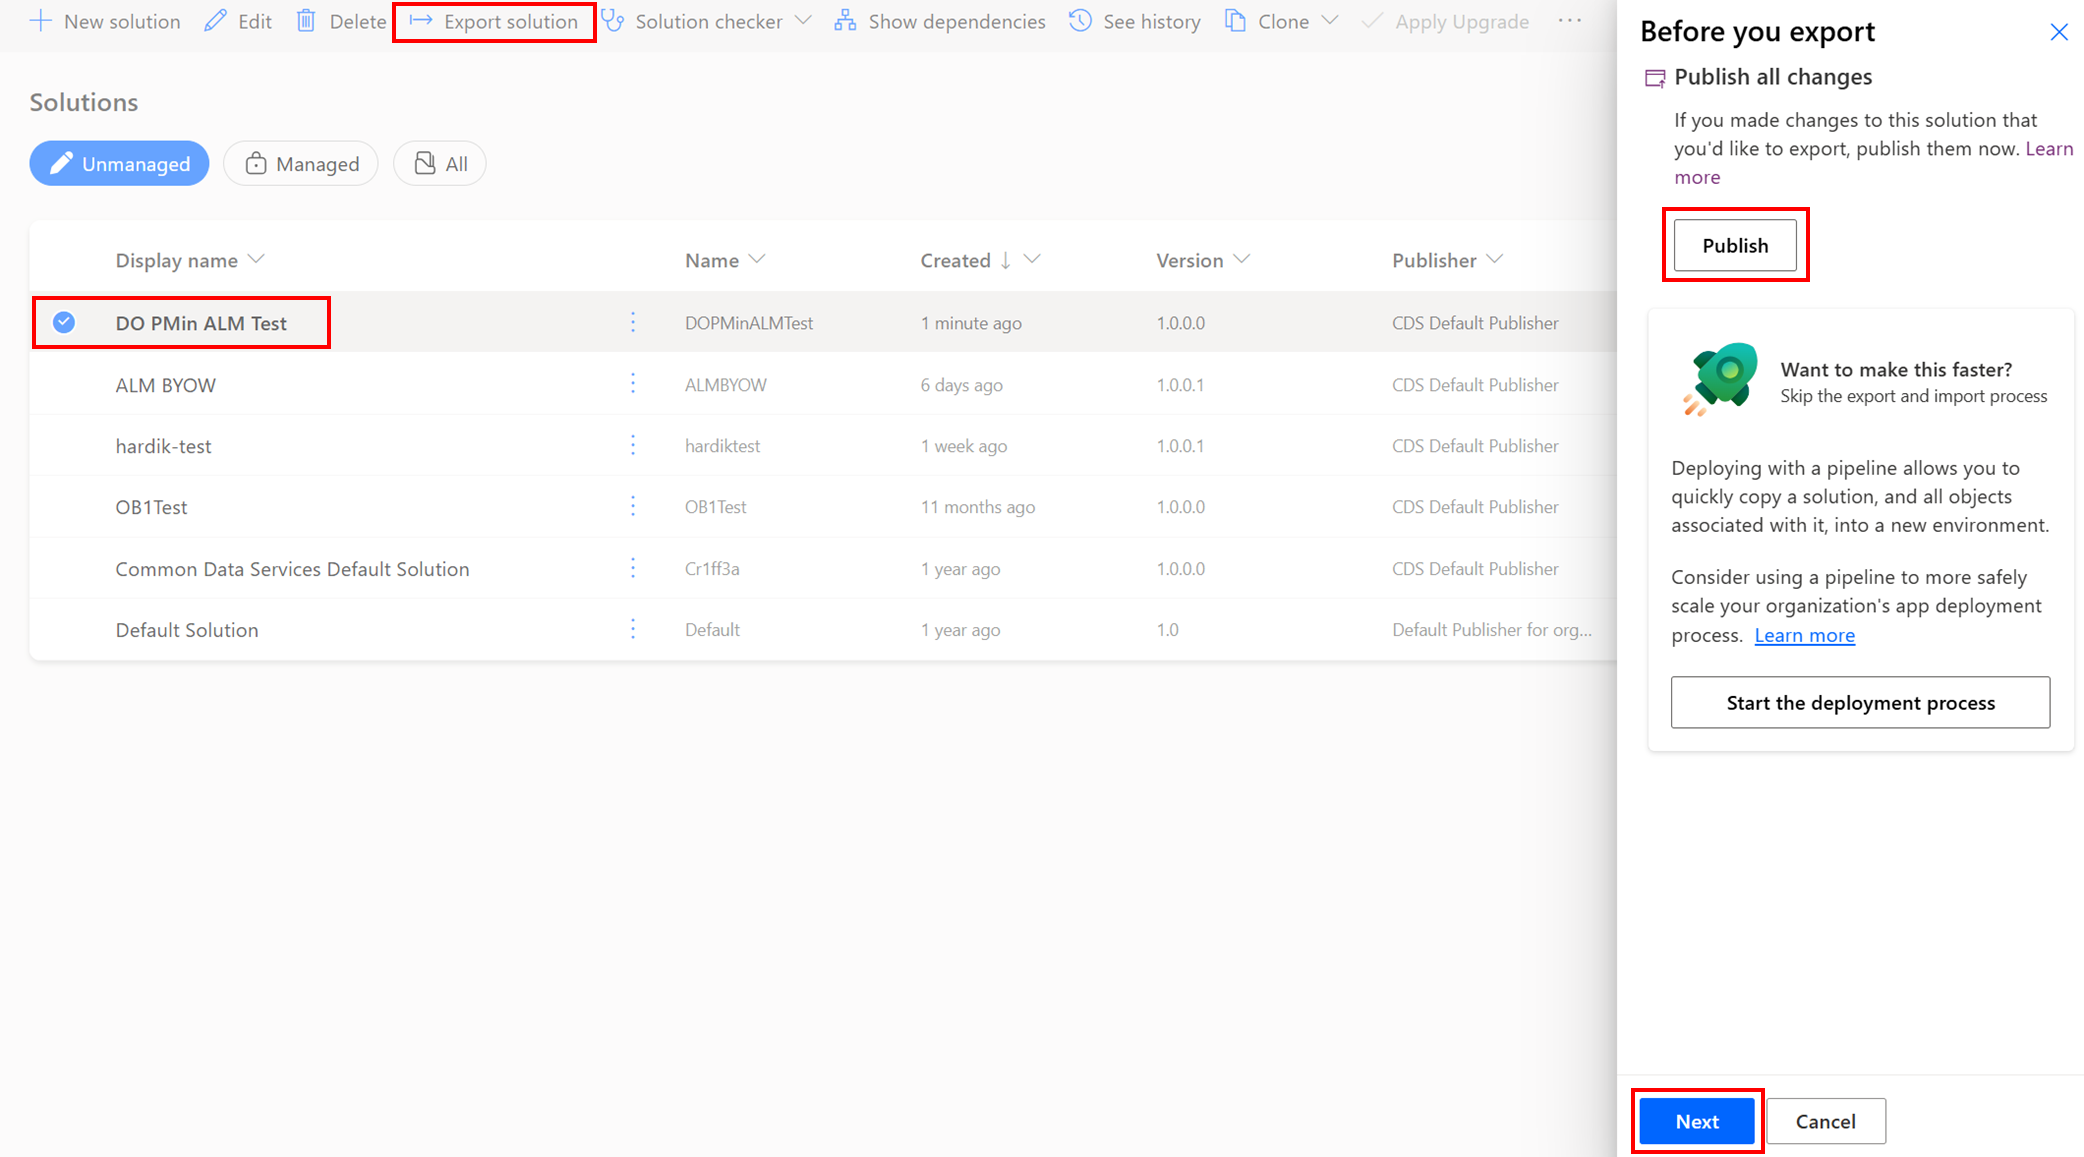The width and height of the screenshot is (2084, 1157).
Task: Check the DO PMin ALM Test checkbox
Action: tap(64, 323)
